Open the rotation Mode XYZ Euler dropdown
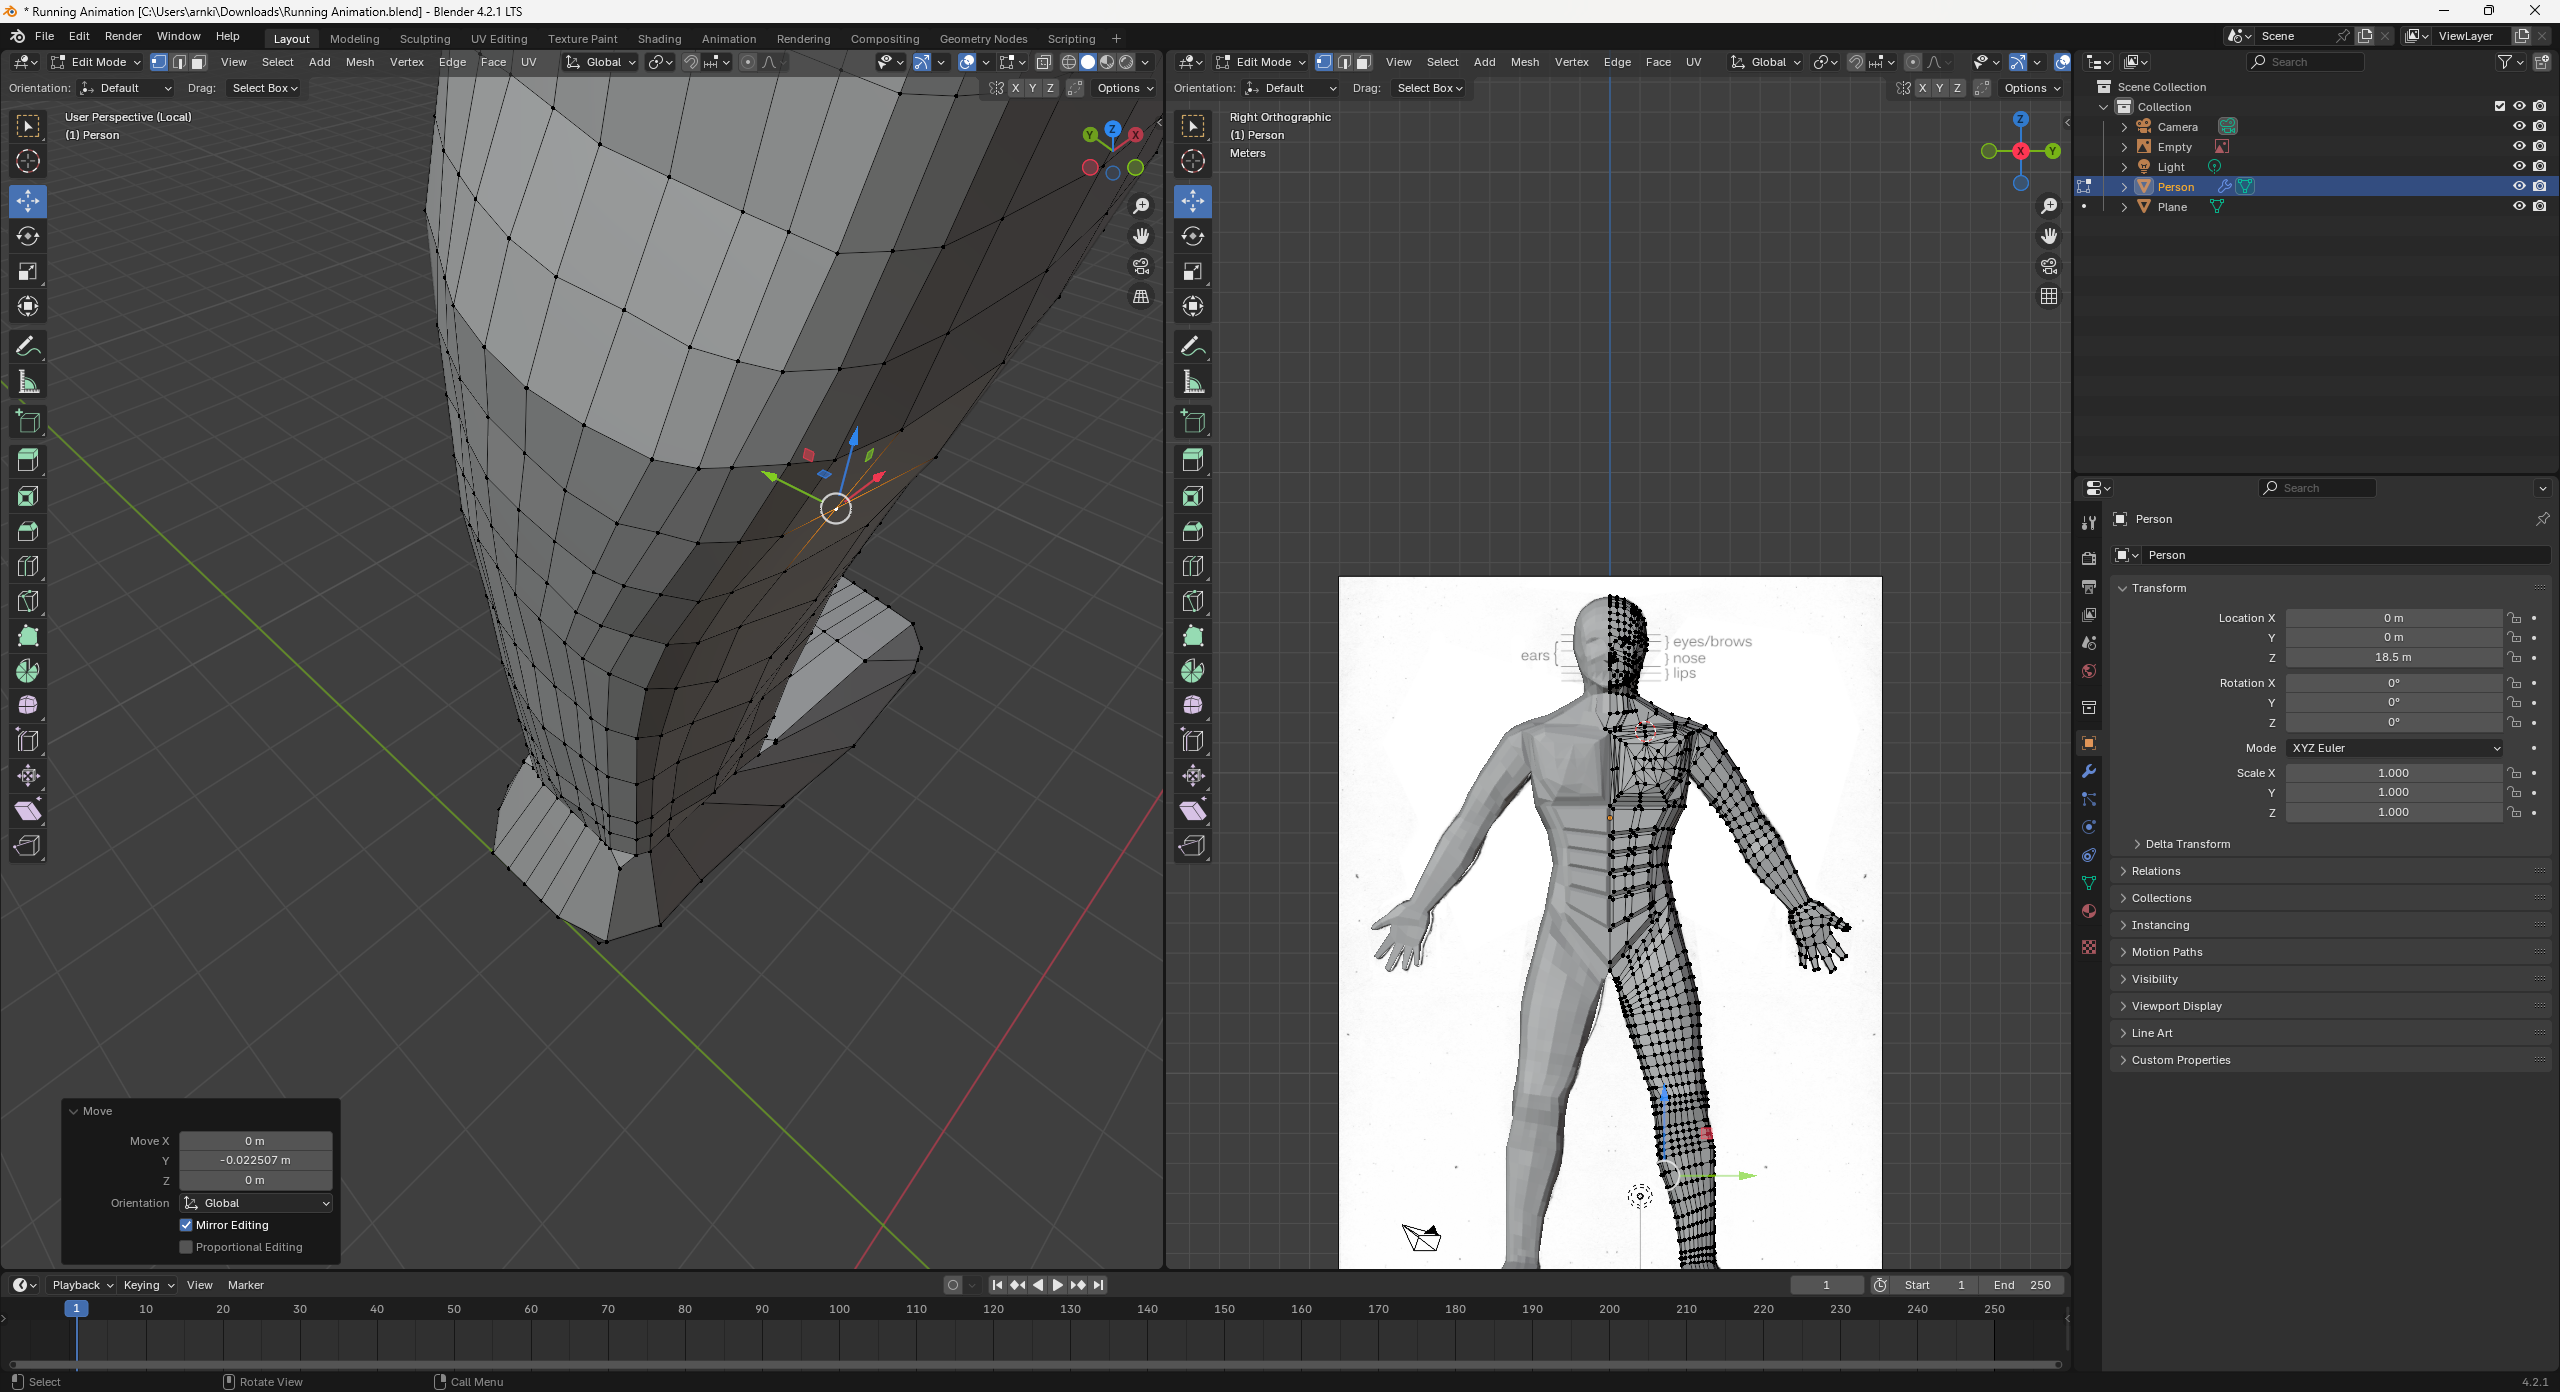2560x1392 pixels. 2394,748
